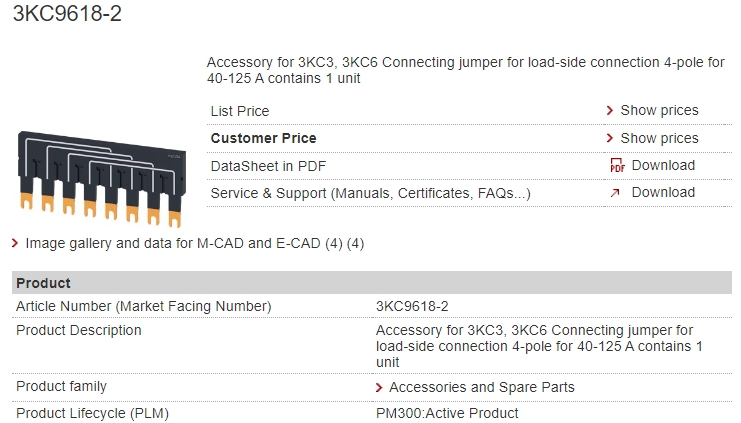The width and height of the screenshot is (741, 423).
Task: Open the Accessories and Spare Parts product family
Action: click(x=482, y=388)
